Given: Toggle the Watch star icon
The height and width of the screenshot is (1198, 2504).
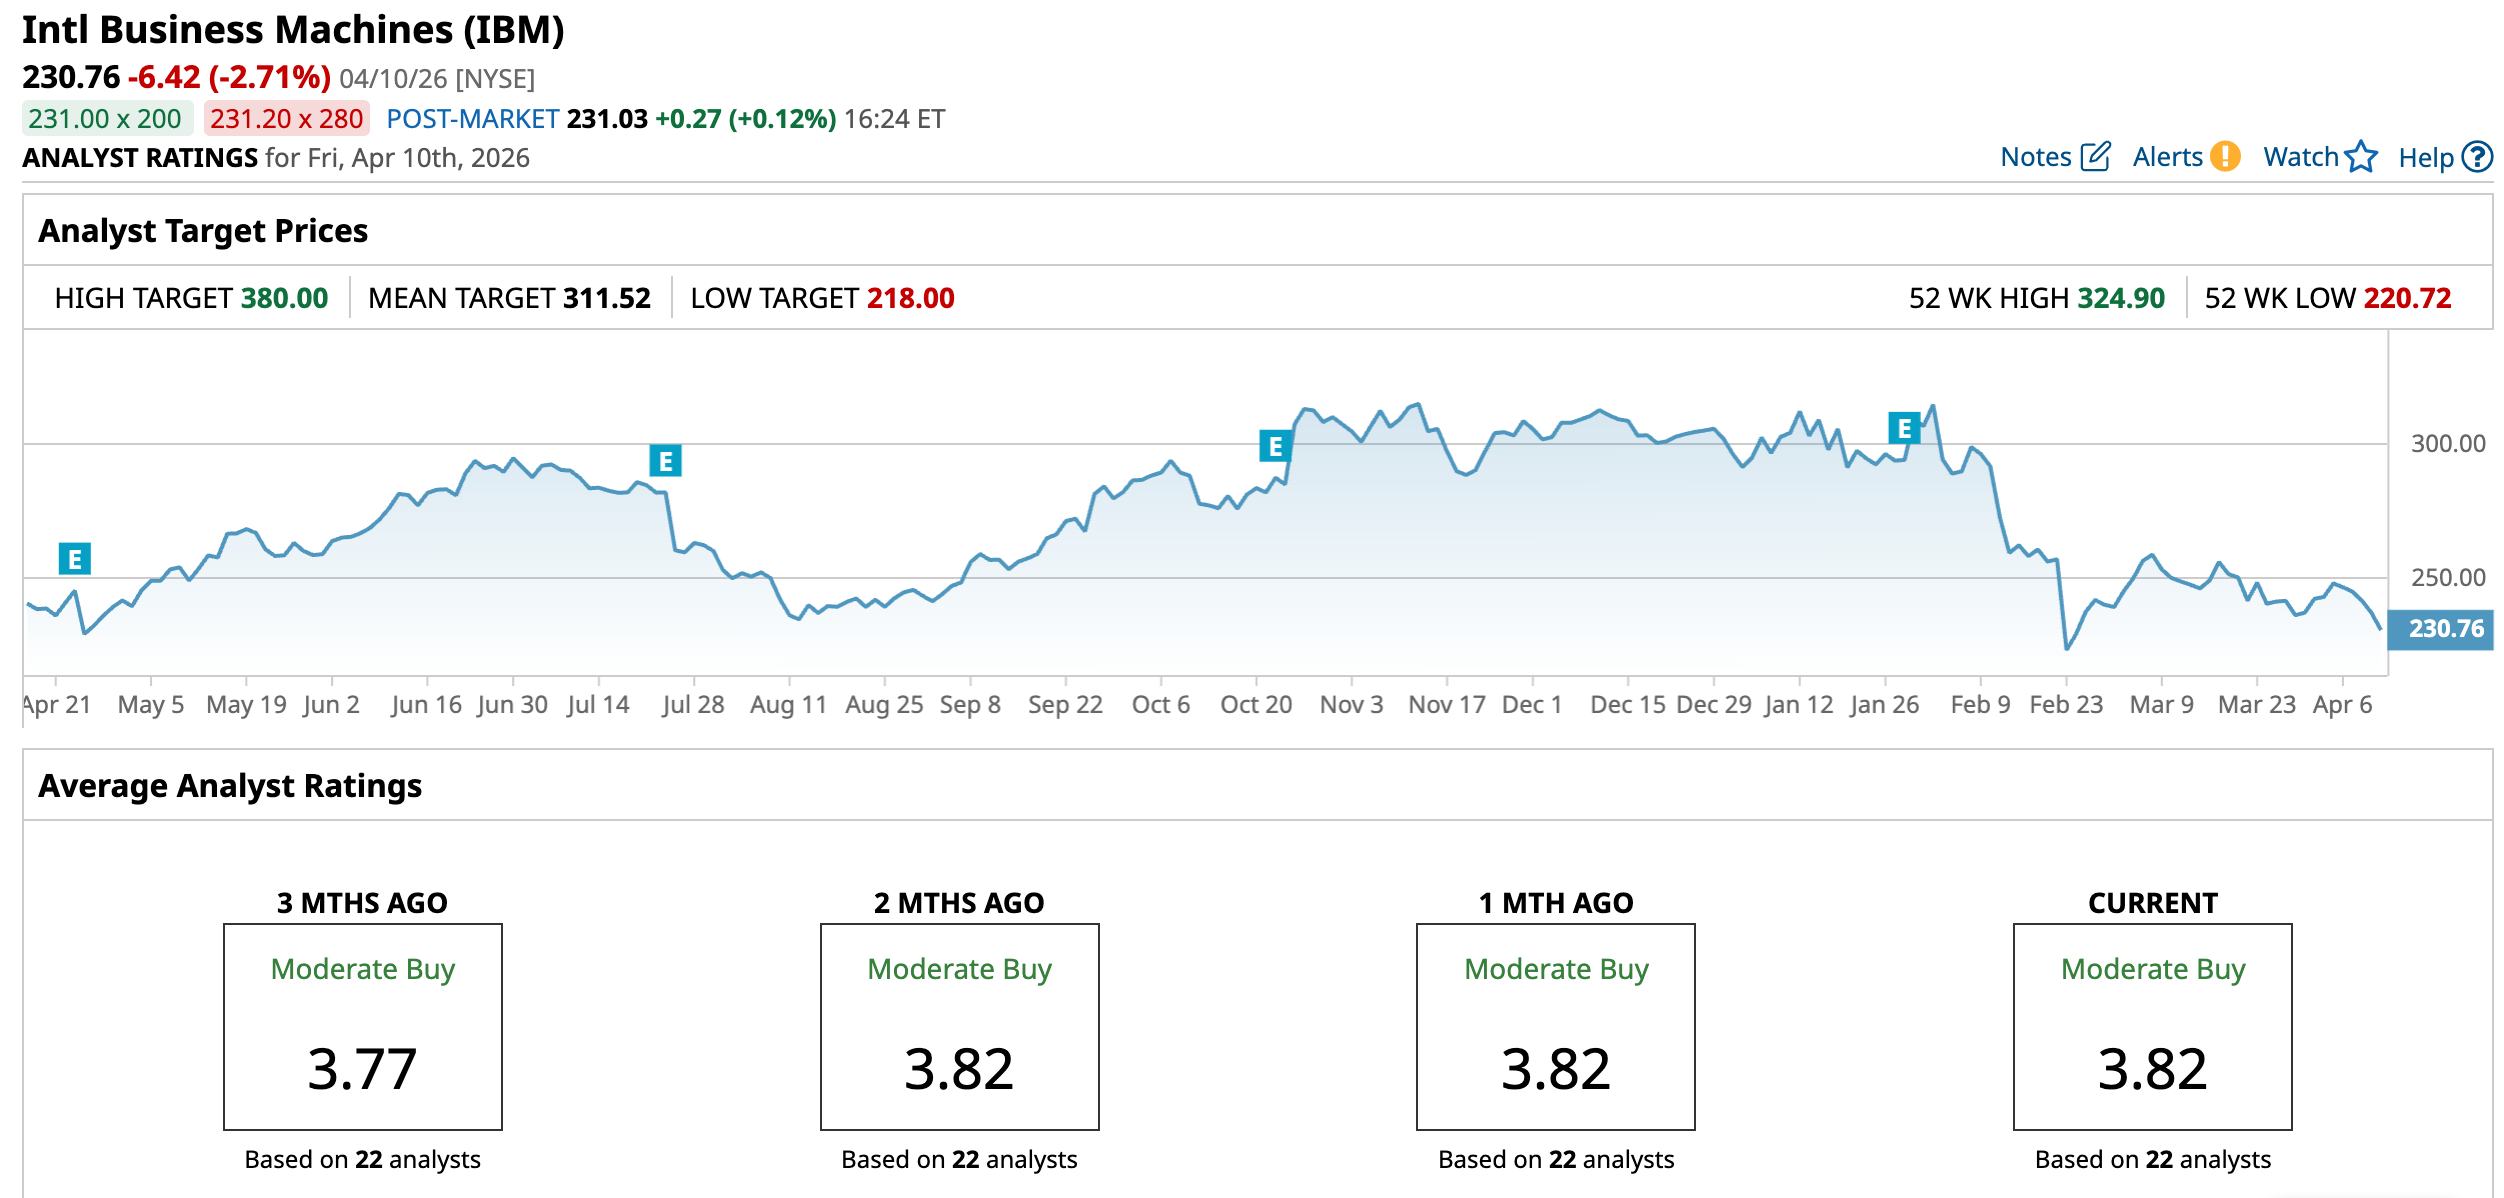Looking at the screenshot, I should click(2361, 157).
